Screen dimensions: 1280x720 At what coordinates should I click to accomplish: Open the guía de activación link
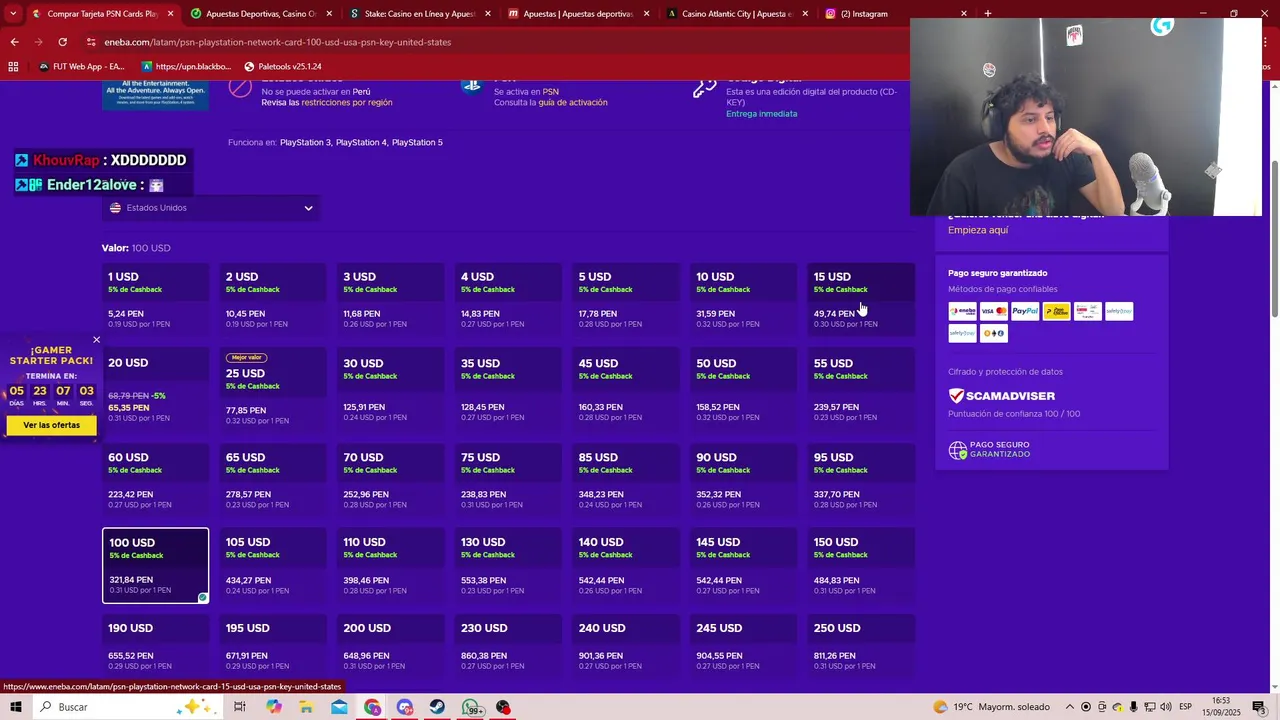click(x=573, y=102)
